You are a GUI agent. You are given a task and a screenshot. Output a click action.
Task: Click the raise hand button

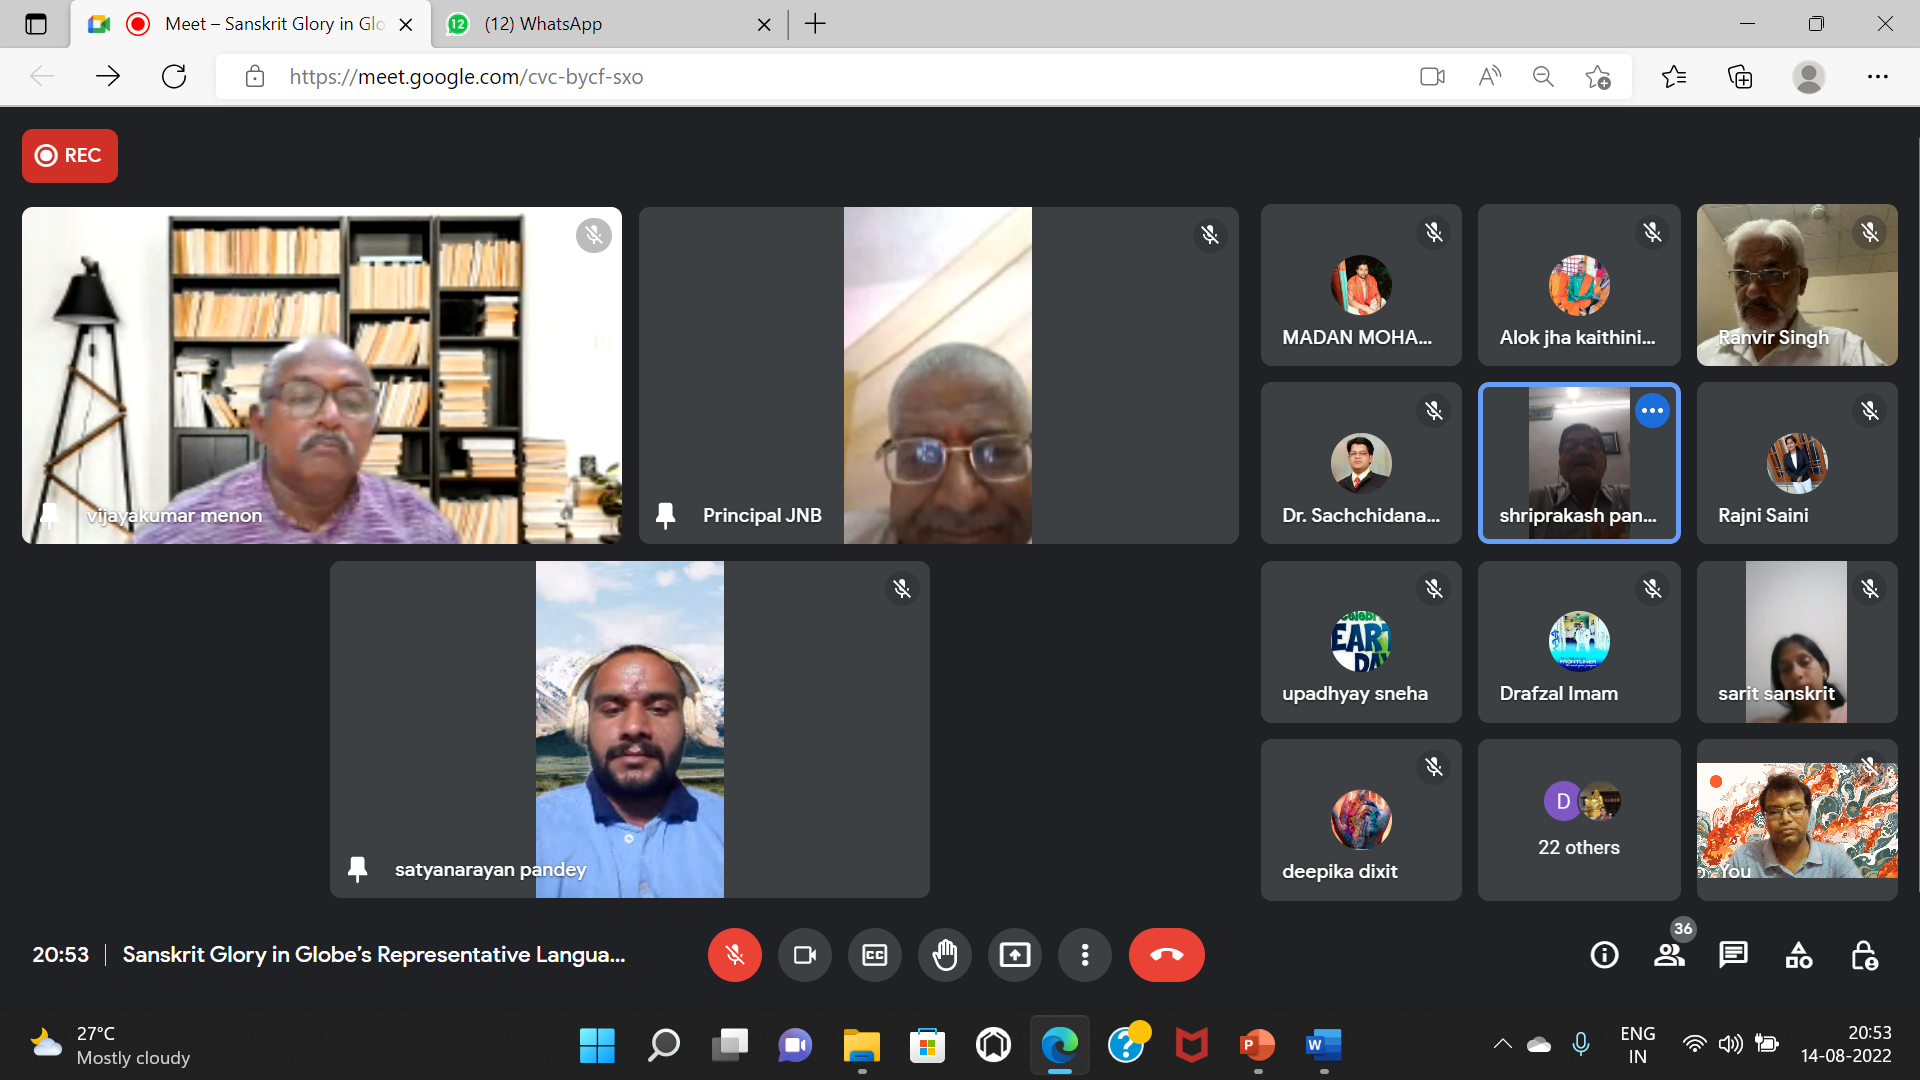(944, 955)
